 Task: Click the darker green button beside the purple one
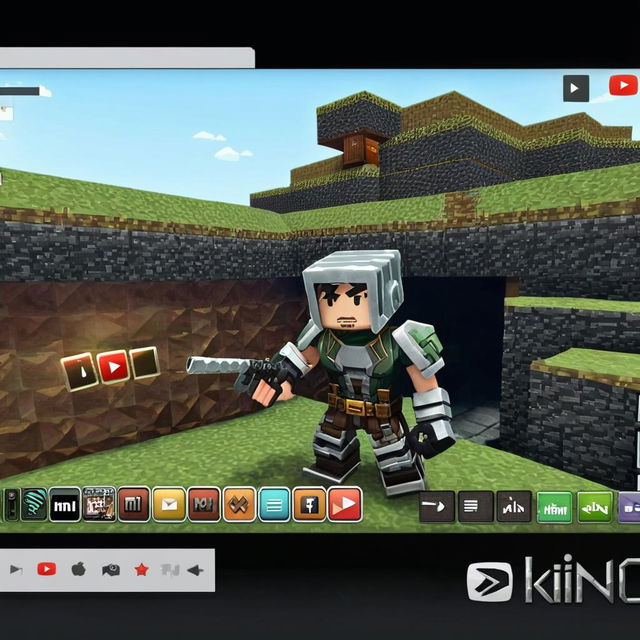pos(595,507)
